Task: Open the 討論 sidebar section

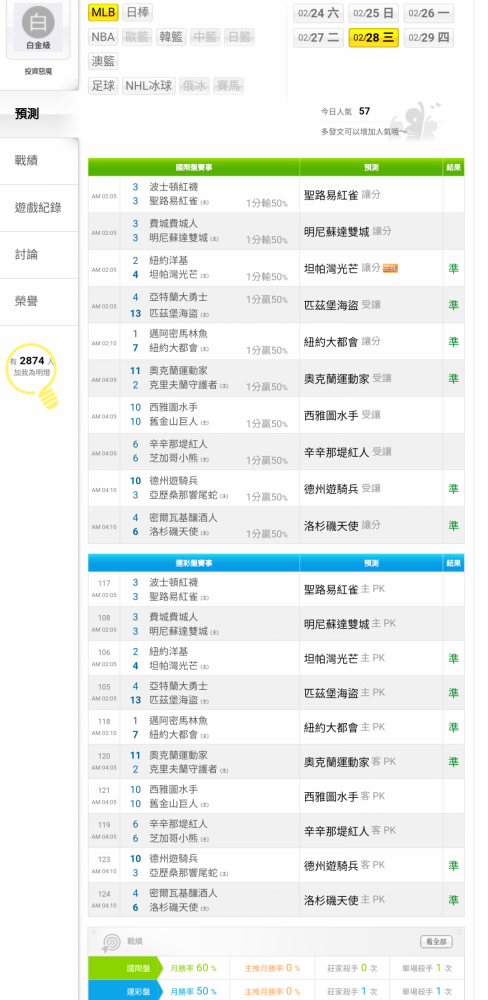Action: pos(40,254)
